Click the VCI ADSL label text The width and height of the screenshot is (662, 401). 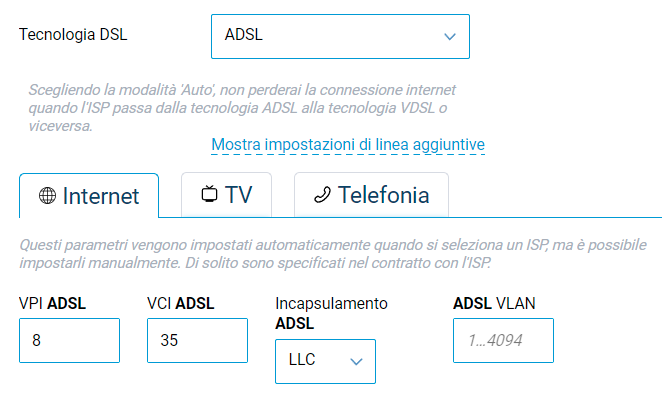click(x=181, y=303)
